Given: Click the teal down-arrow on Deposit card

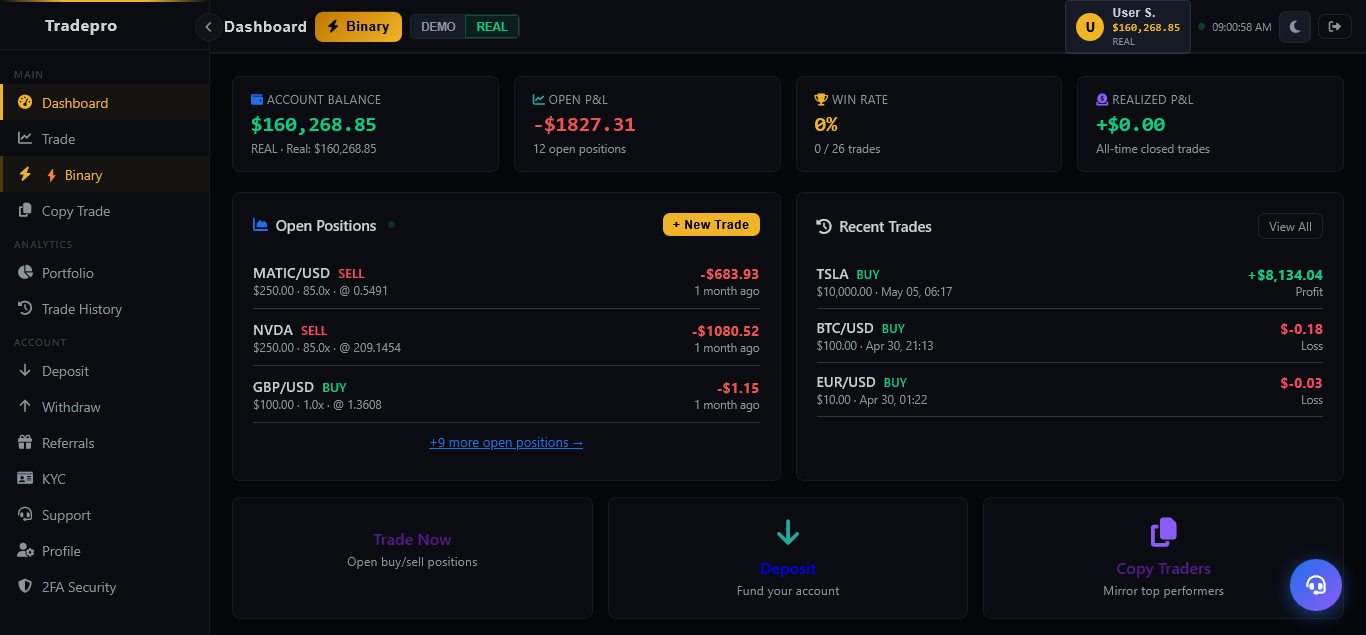Looking at the screenshot, I should (x=788, y=532).
